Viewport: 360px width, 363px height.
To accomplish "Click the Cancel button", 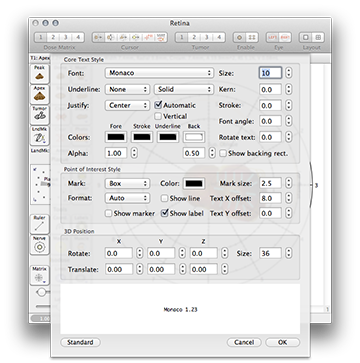I will coord(244,342).
